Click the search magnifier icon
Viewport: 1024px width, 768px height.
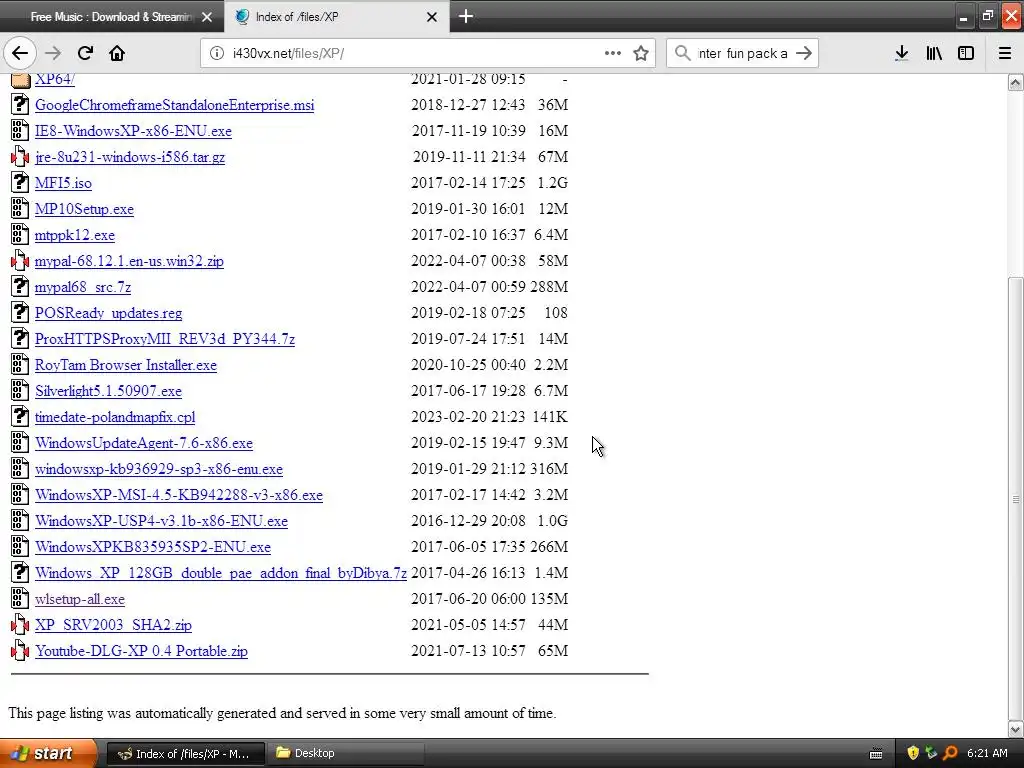pyautogui.click(x=682, y=53)
